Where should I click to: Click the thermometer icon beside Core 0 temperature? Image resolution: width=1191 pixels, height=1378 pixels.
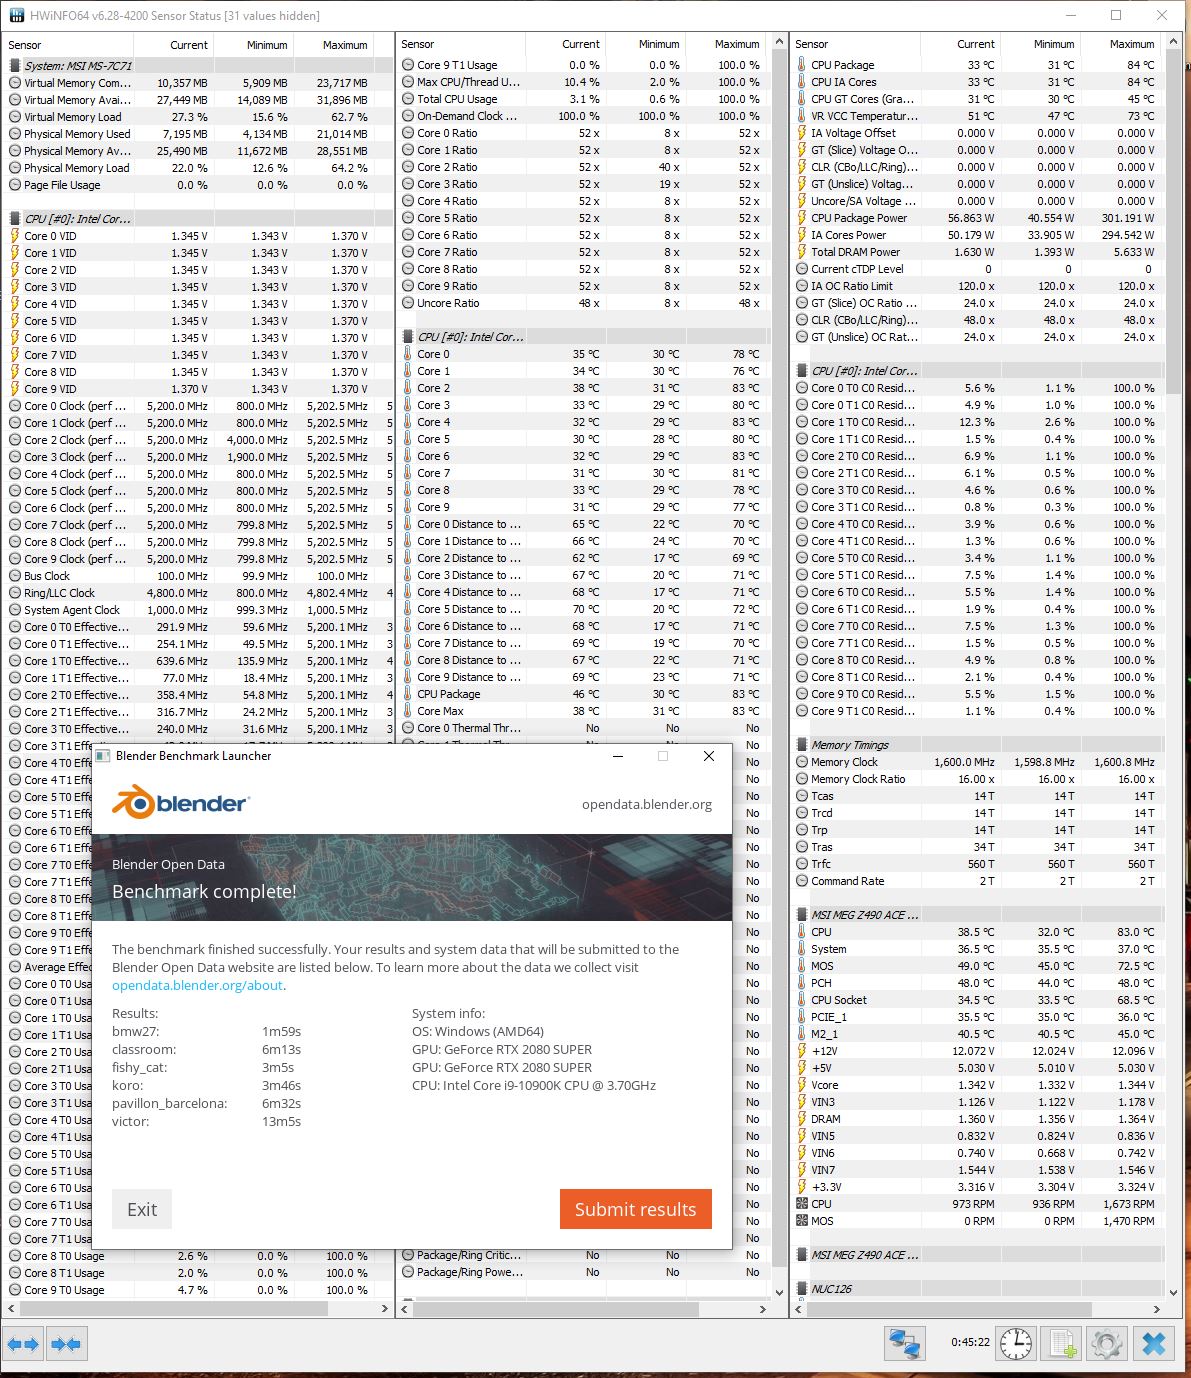coord(408,354)
